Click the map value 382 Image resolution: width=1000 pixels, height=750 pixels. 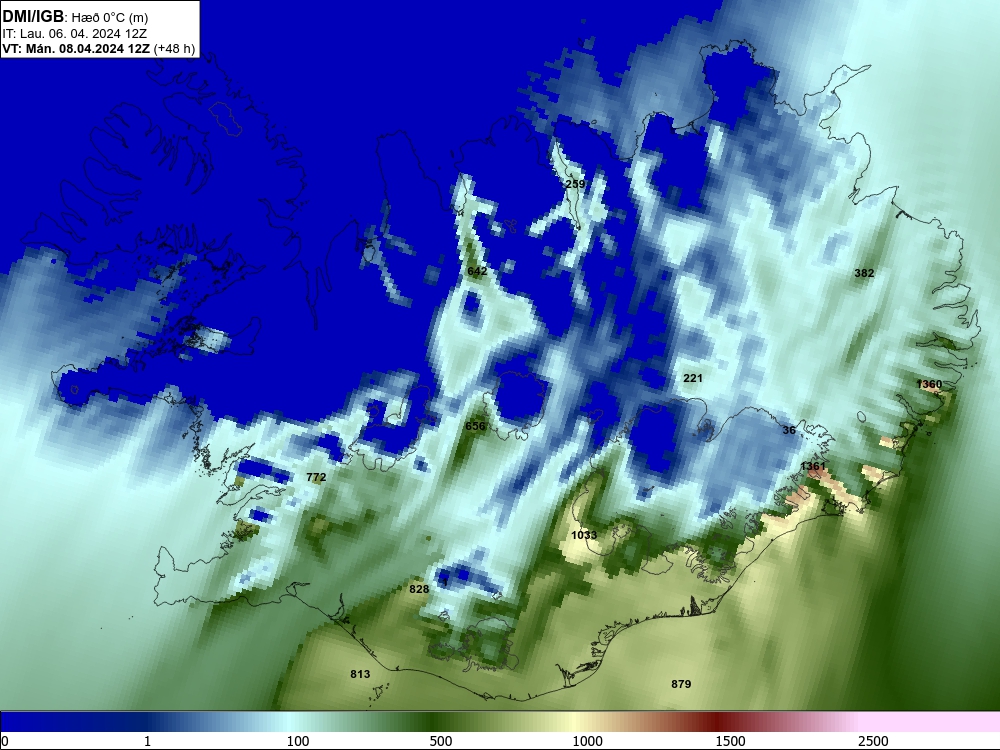click(864, 273)
